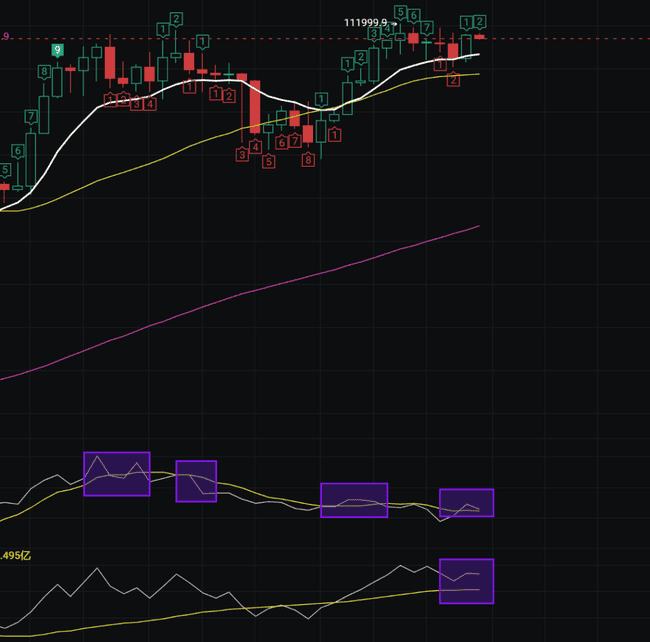Select the green 3 marker before the peak
Screen dimensions: 650x642
click(x=374, y=34)
